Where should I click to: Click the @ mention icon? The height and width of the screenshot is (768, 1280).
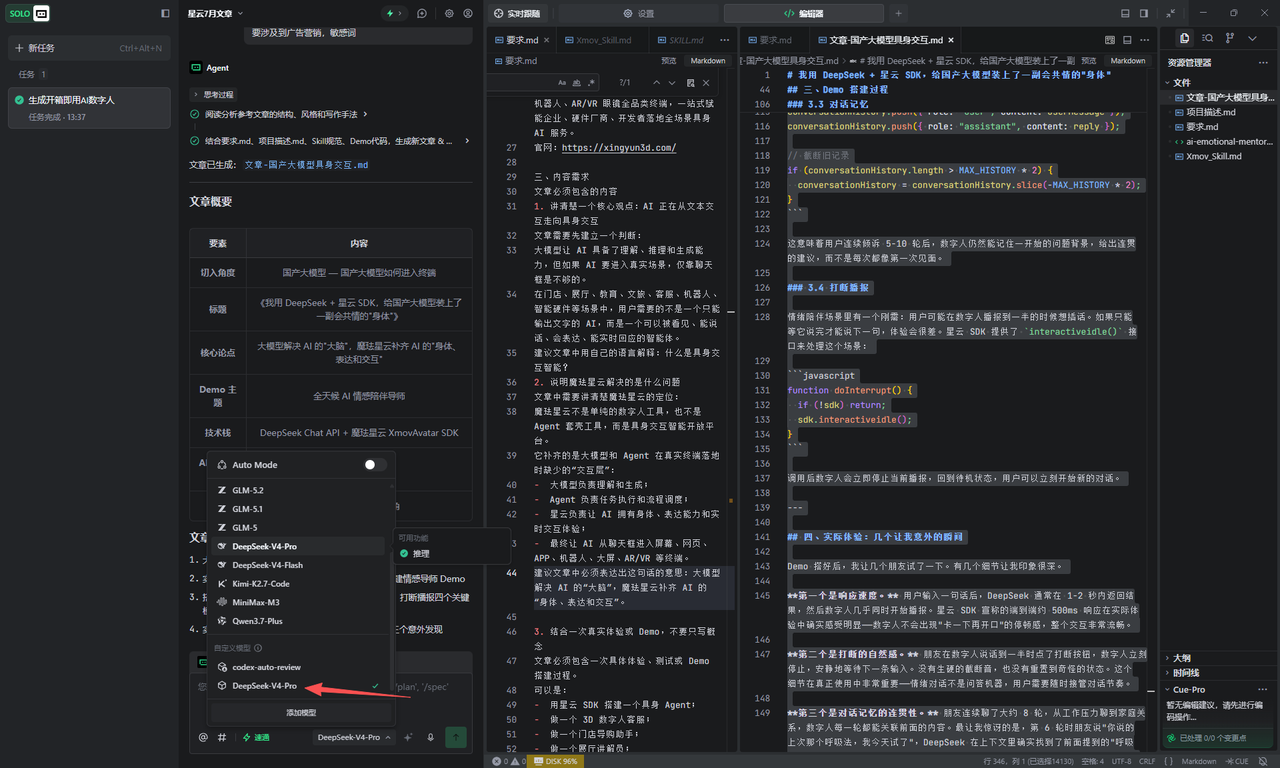coord(203,737)
